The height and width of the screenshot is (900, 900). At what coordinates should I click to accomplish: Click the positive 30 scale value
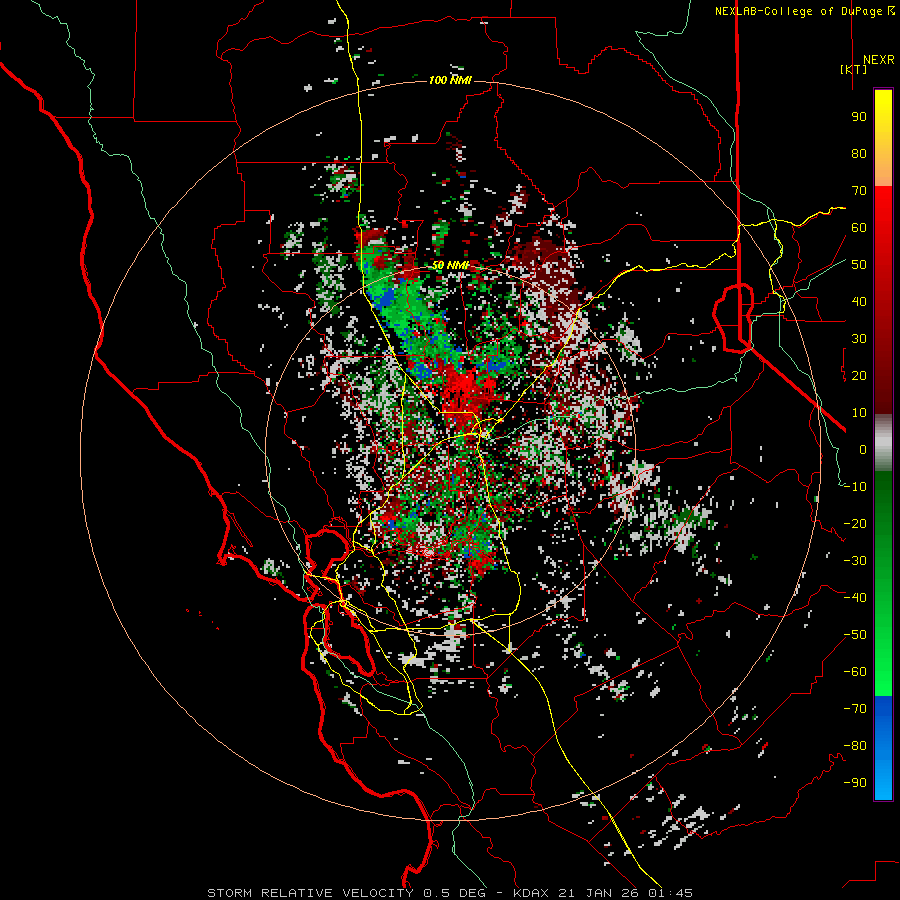pyautogui.click(x=859, y=339)
